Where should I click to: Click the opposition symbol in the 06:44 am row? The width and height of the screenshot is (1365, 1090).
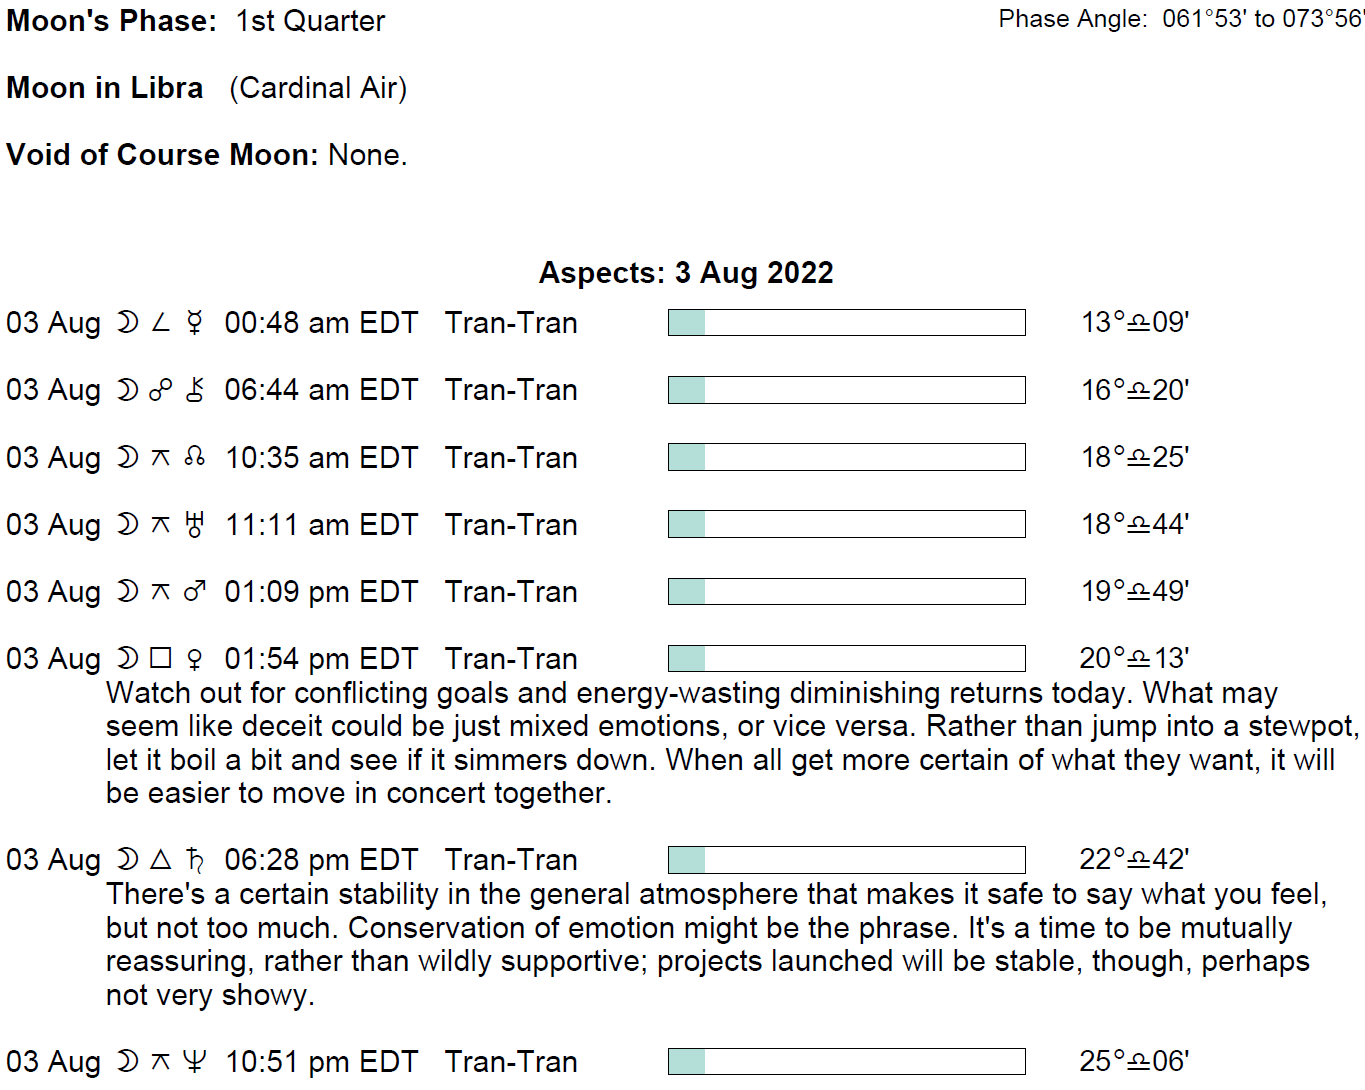(x=160, y=390)
